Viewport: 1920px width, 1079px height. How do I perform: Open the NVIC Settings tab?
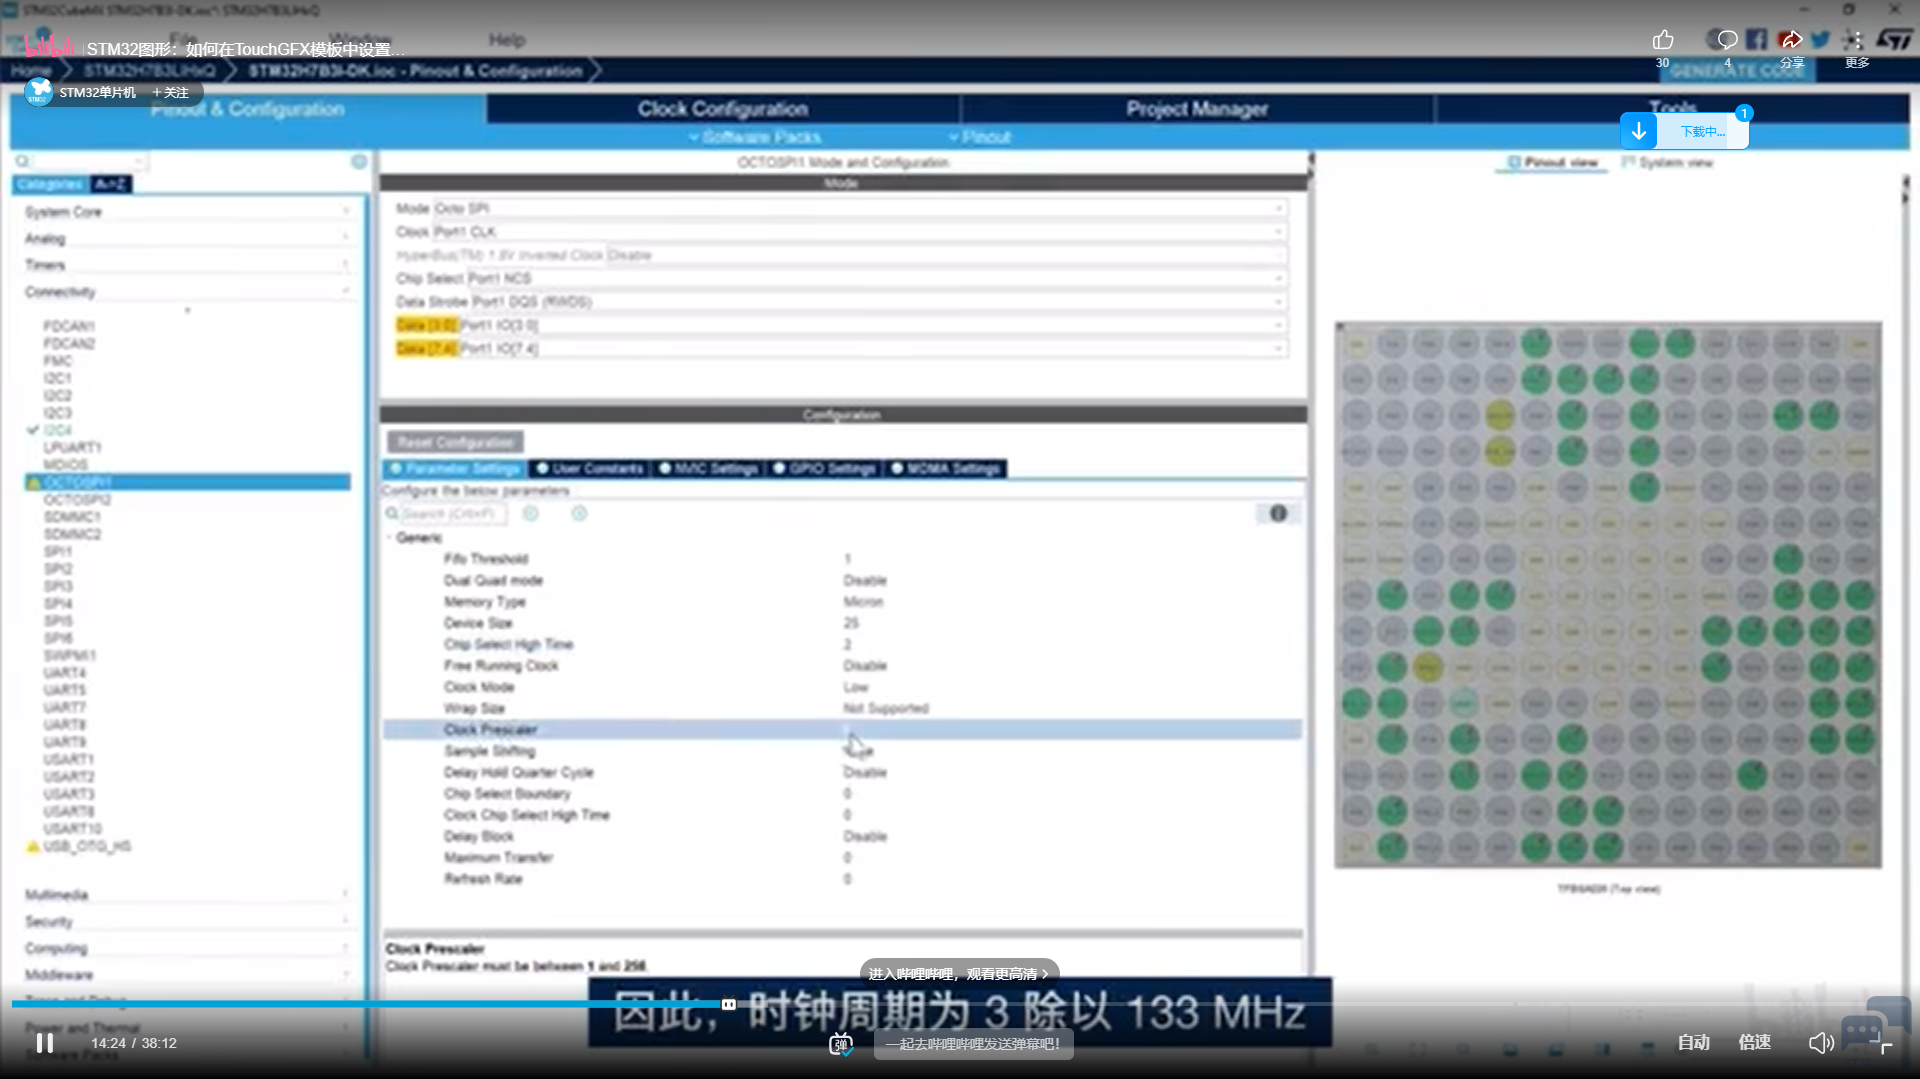pyautogui.click(x=707, y=469)
